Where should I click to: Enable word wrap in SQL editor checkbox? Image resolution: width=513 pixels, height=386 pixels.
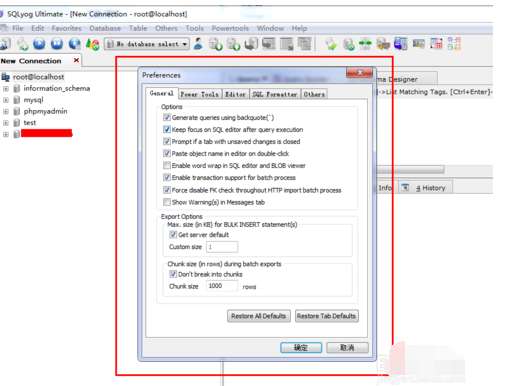point(167,165)
